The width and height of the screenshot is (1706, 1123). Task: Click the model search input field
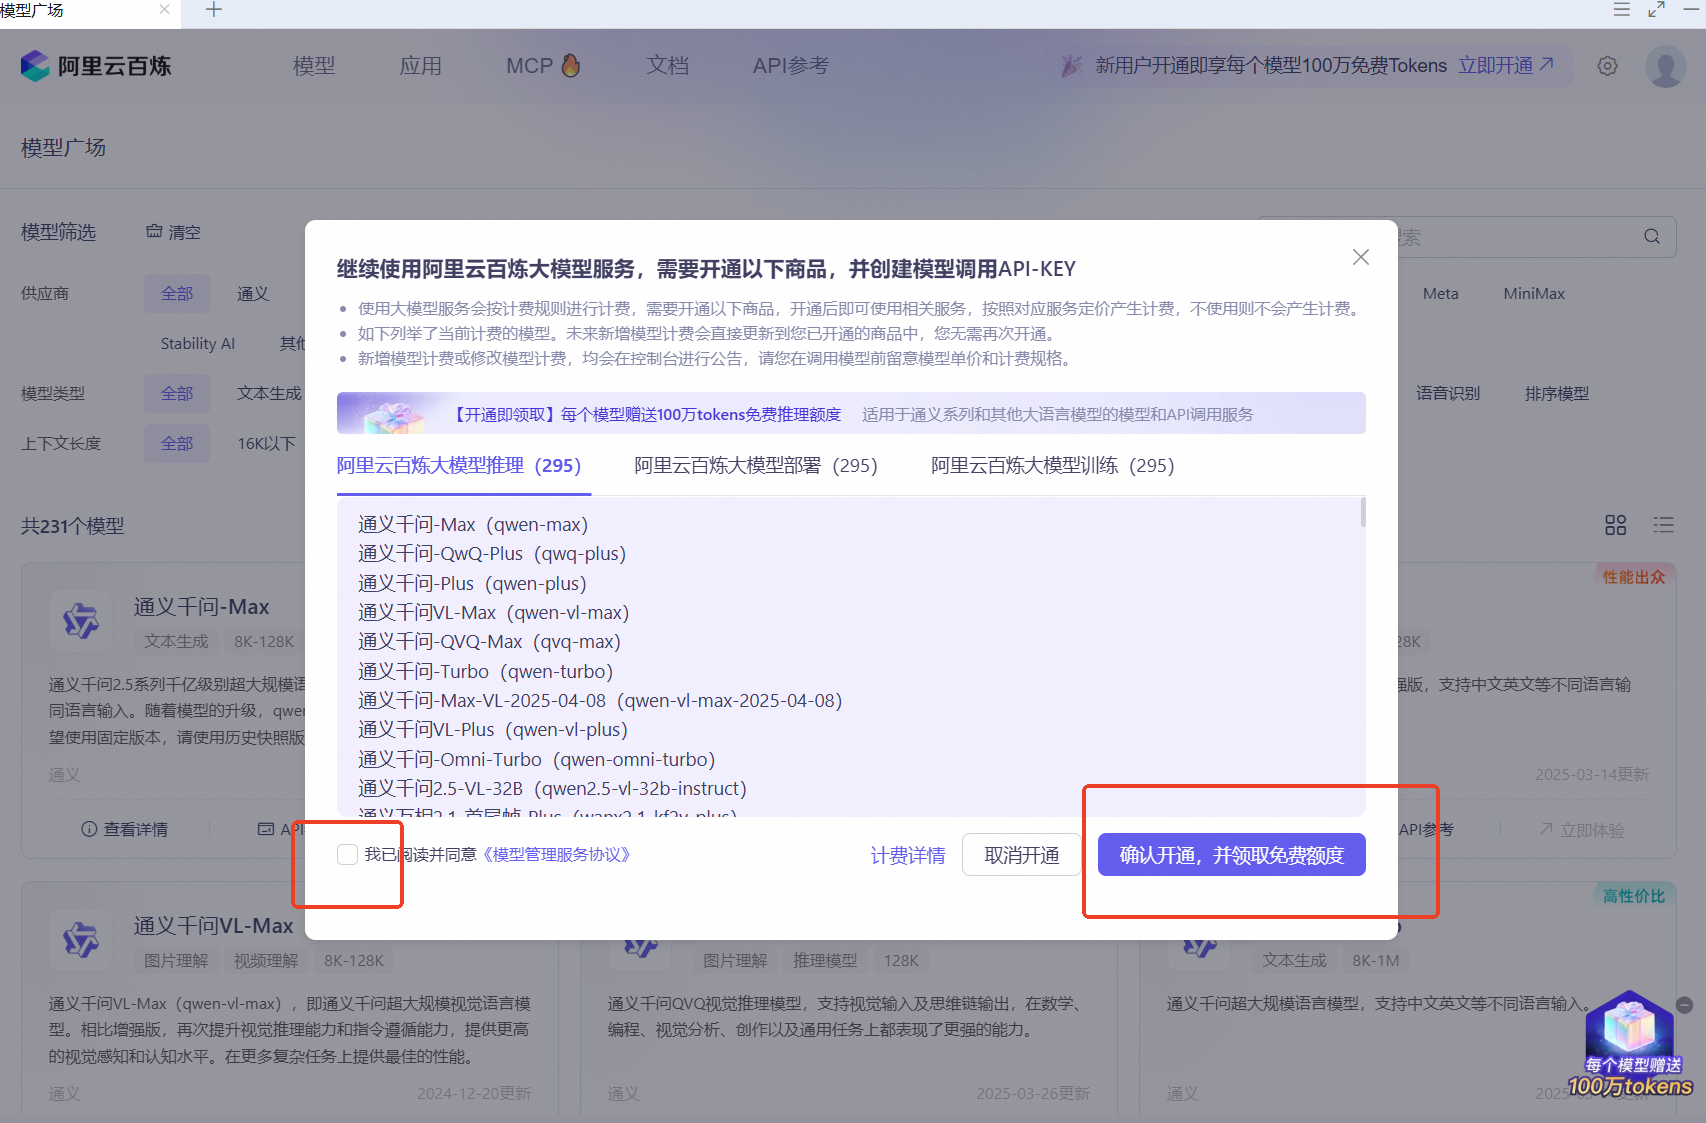(x=1466, y=237)
